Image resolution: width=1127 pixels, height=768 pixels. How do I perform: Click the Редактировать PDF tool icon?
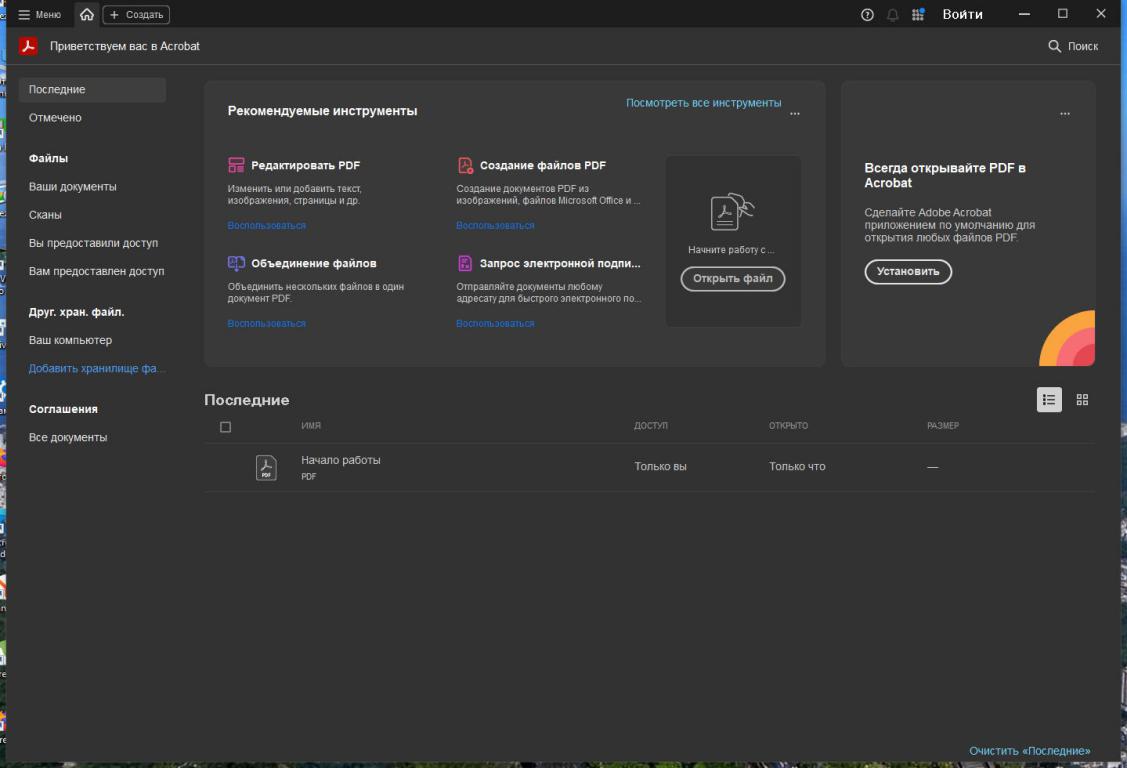[x=236, y=165]
